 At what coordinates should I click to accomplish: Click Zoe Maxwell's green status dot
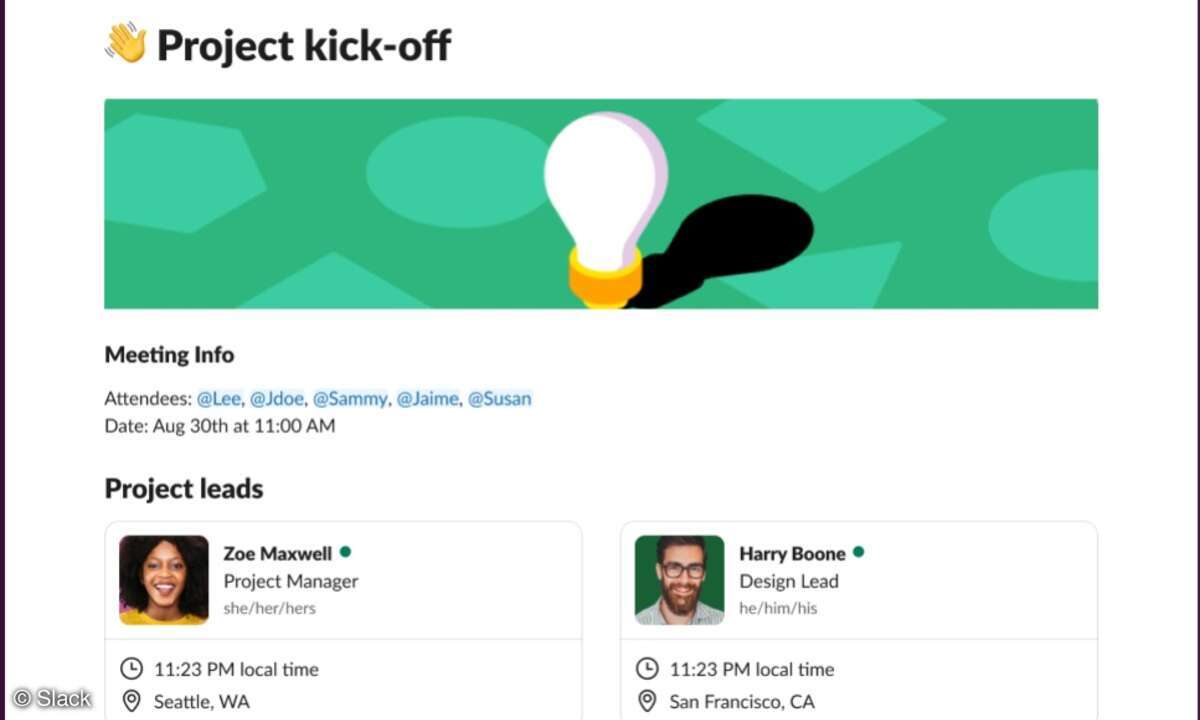click(x=345, y=551)
